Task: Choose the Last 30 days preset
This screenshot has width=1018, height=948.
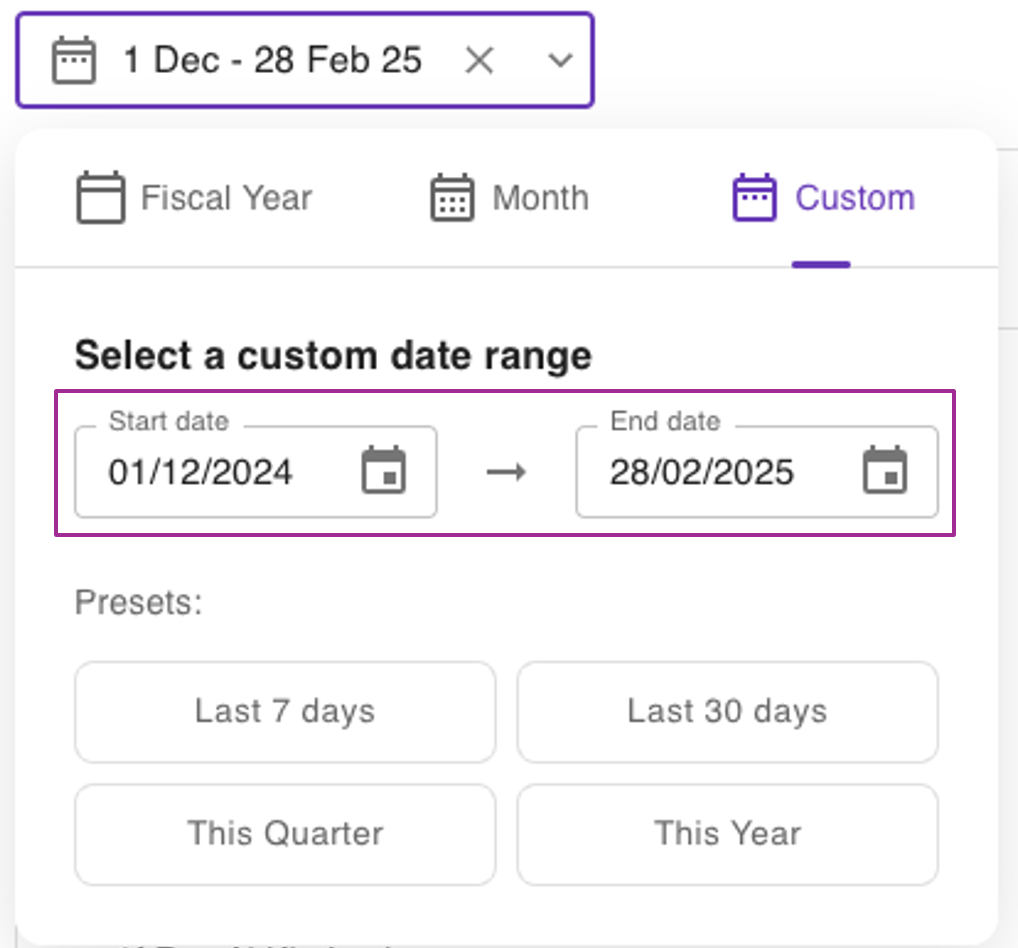Action: [x=727, y=712]
